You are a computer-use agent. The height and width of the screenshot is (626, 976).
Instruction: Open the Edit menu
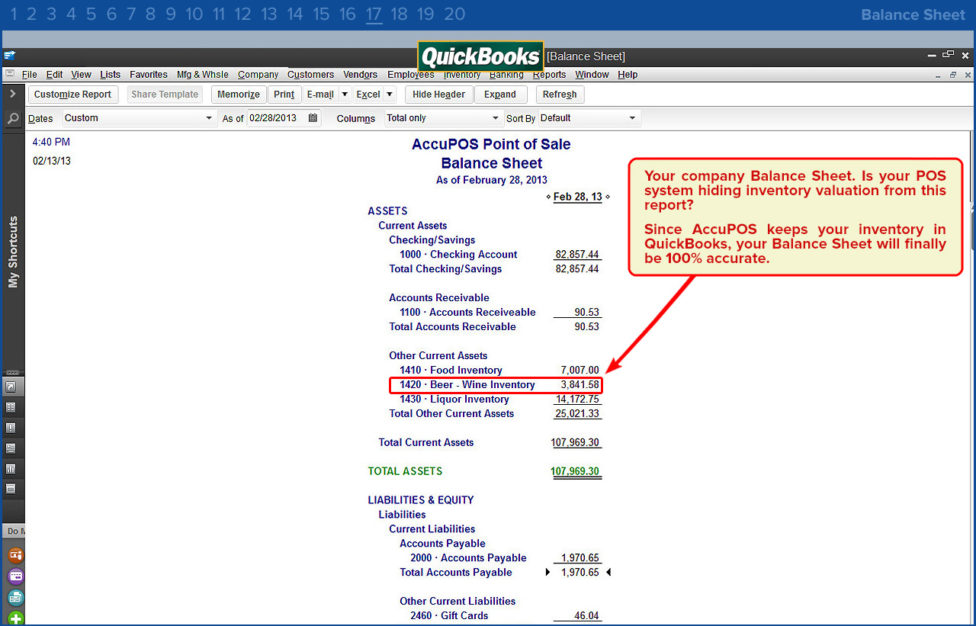coord(54,74)
